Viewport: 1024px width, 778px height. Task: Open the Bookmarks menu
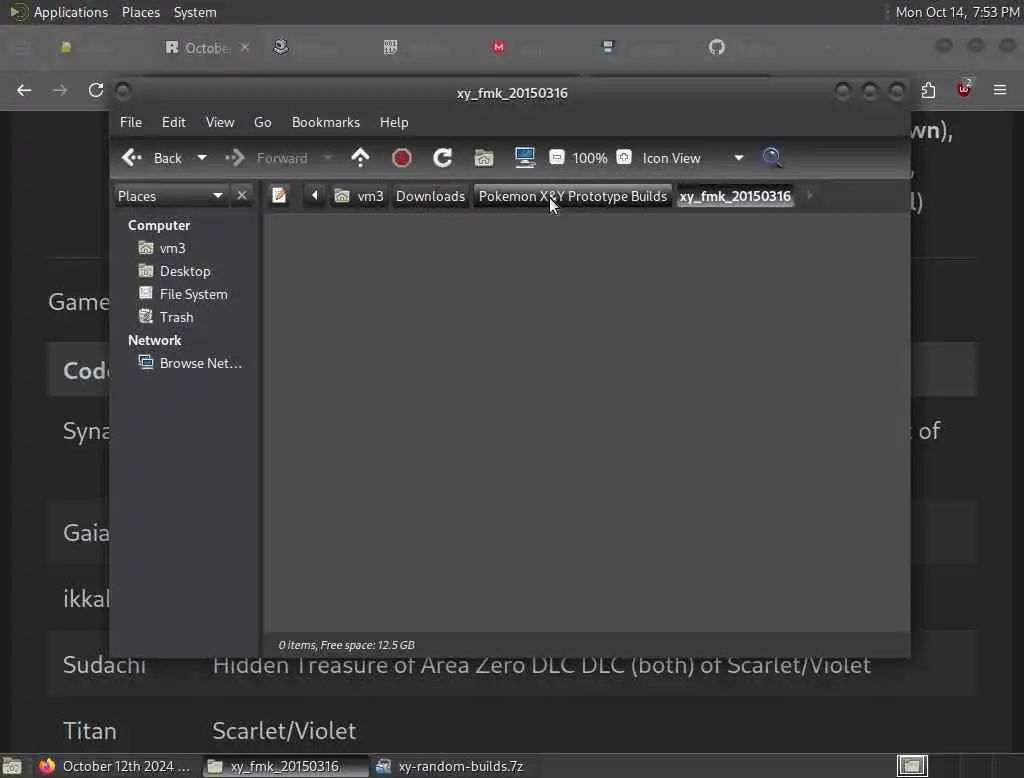325,122
